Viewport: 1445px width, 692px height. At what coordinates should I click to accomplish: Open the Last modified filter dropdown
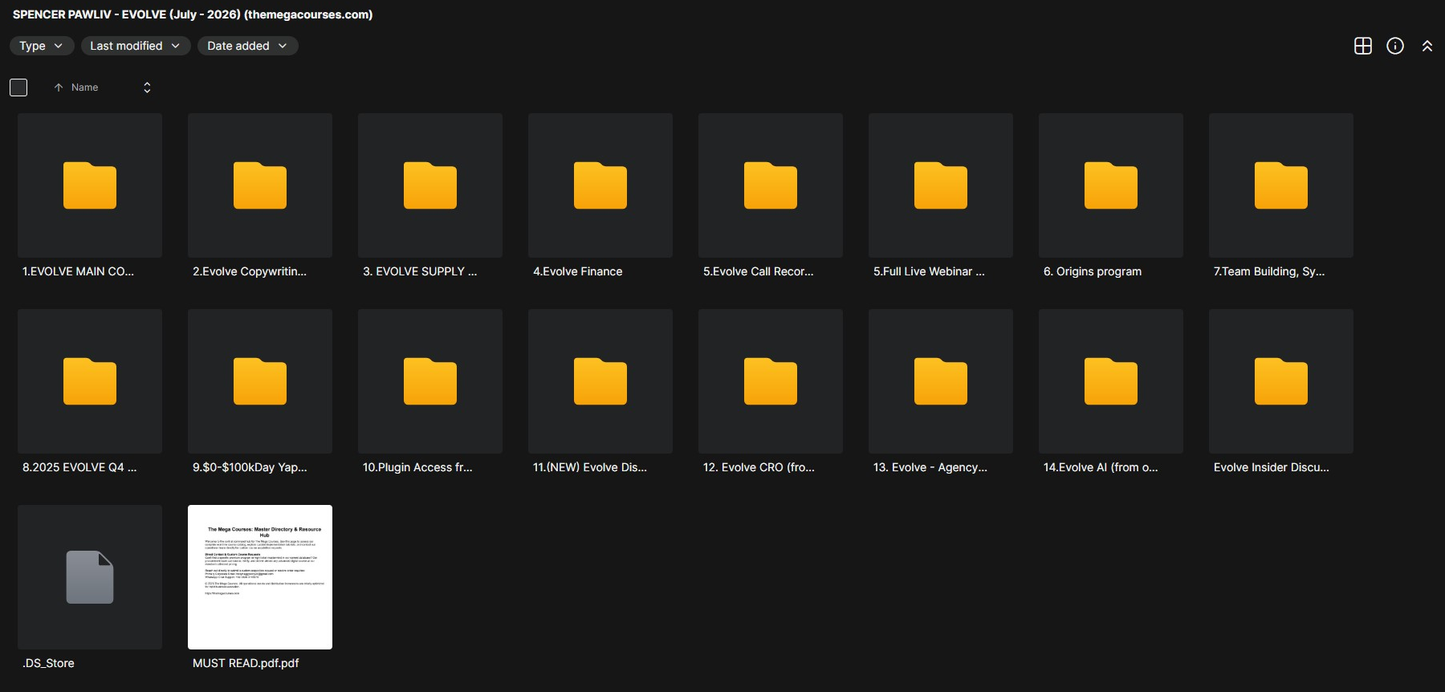135,46
